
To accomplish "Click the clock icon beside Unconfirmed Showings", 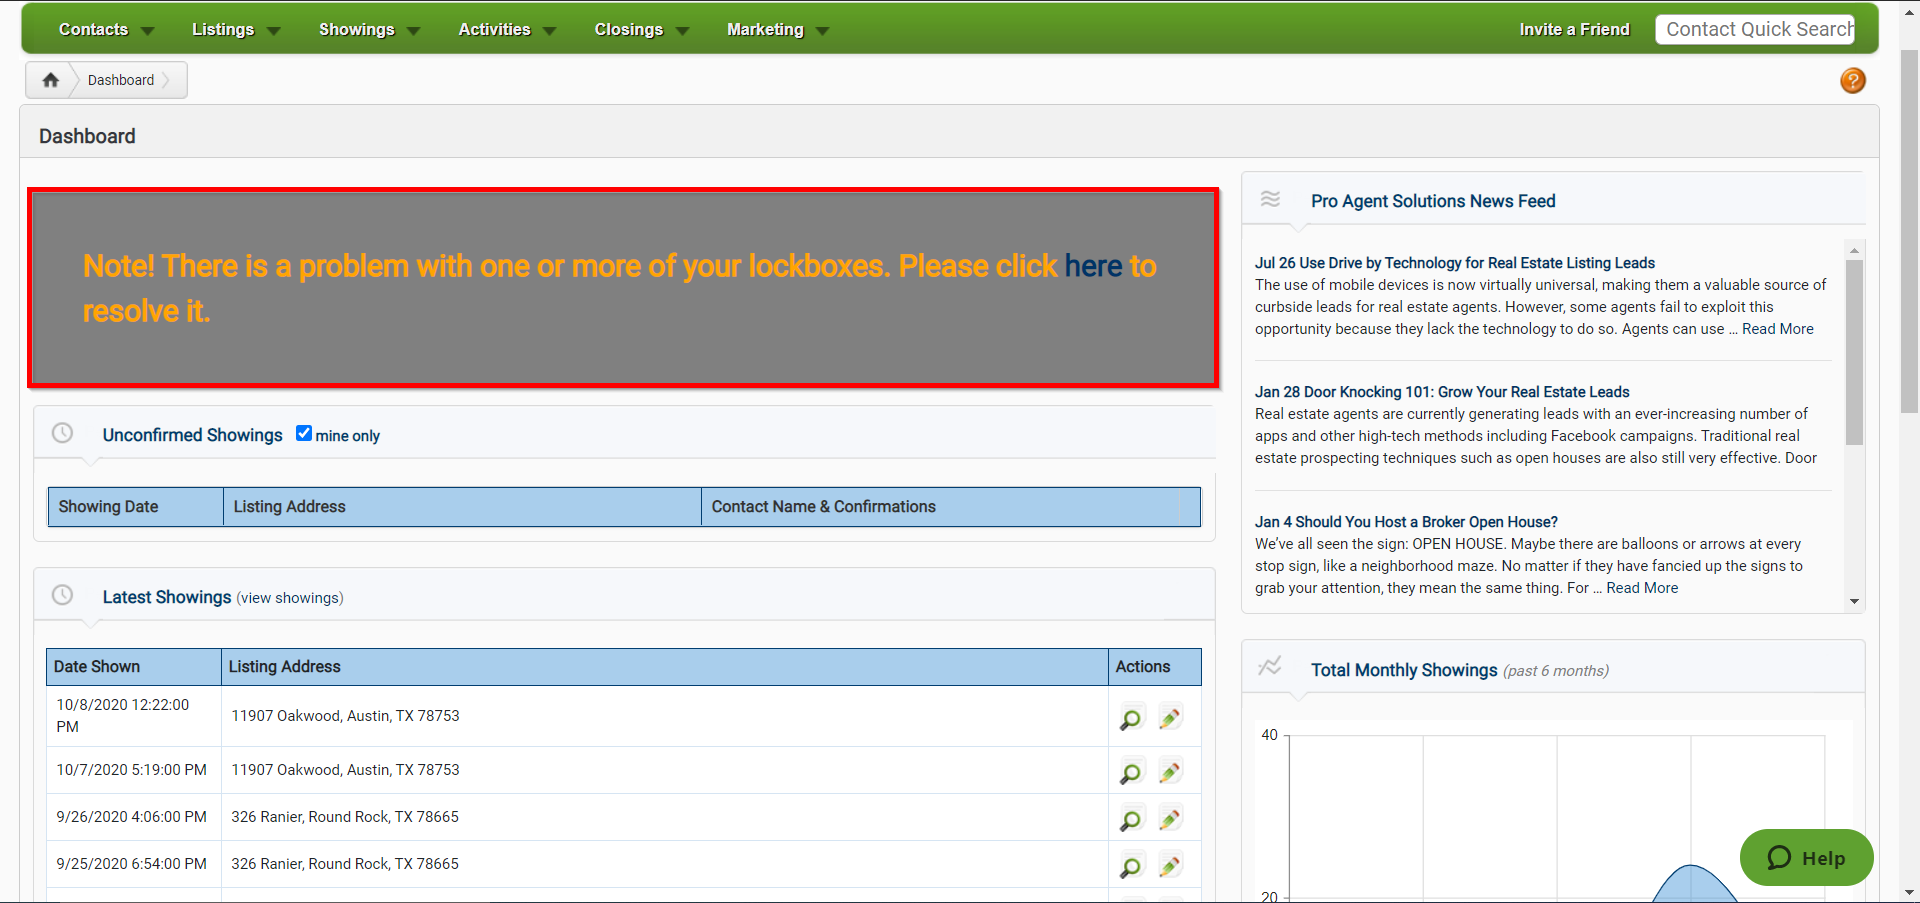I will tap(62, 433).
